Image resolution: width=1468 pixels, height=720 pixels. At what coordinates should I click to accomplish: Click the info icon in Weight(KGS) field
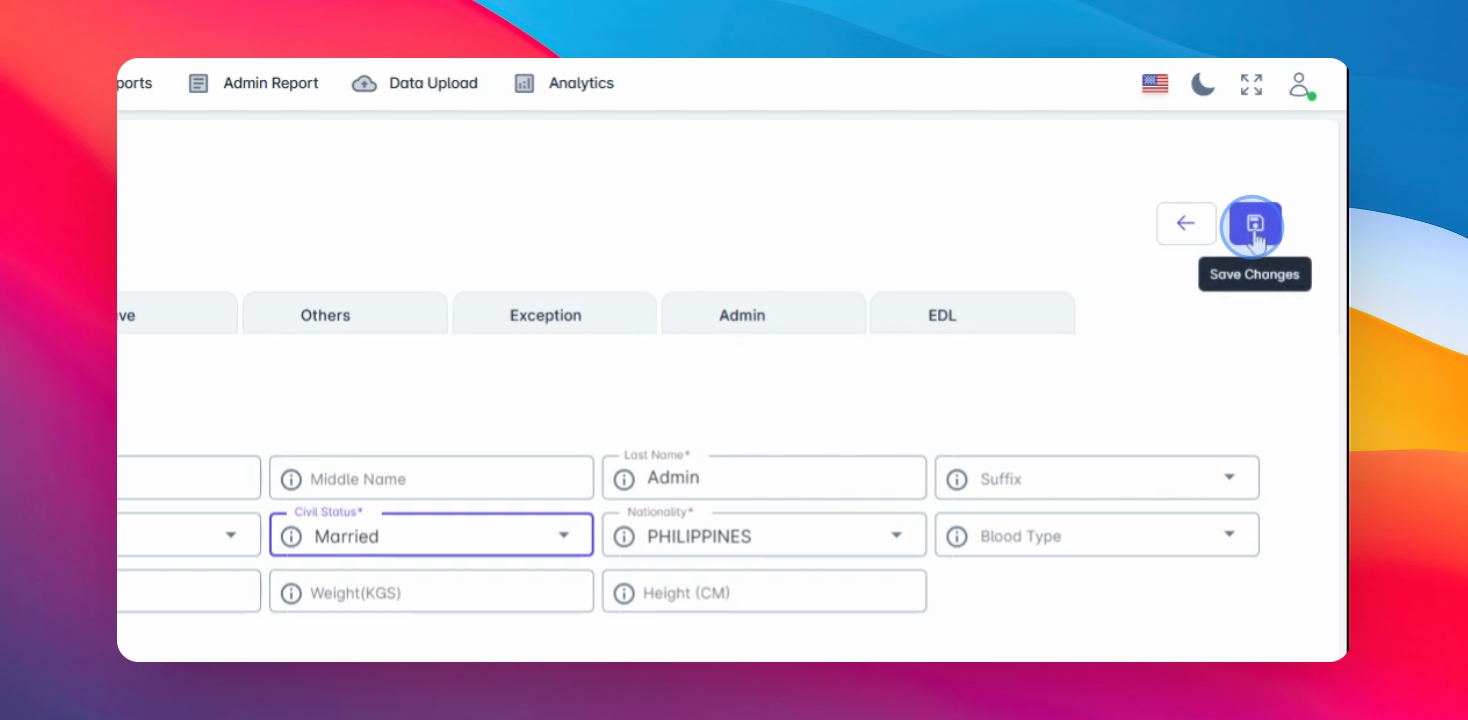click(291, 594)
